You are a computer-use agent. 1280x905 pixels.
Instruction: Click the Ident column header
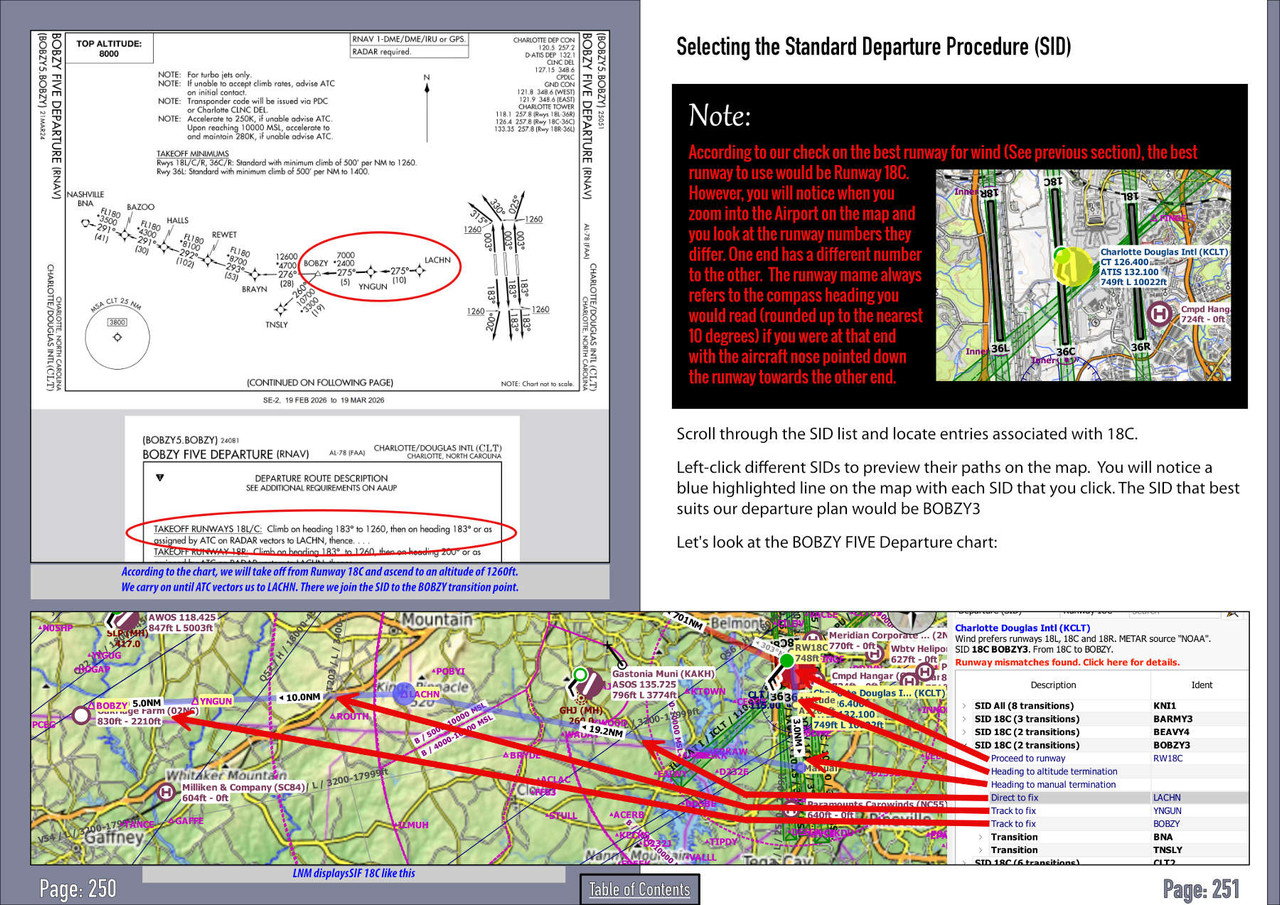pyautogui.click(x=1202, y=685)
